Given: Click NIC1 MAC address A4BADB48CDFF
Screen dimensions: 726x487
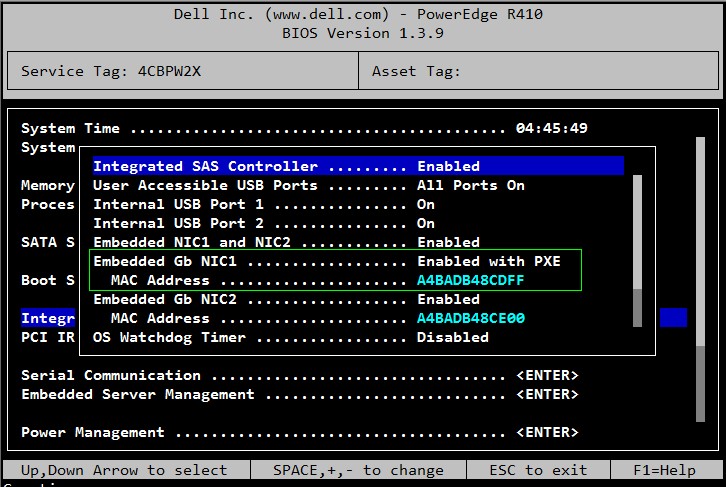Looking at the screenshot, I should point(470,280).
